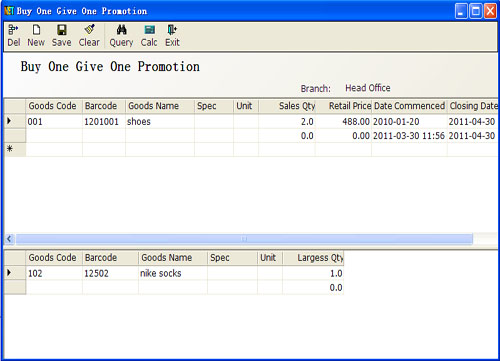Click Goods Code header in top grid

point(54,106)
